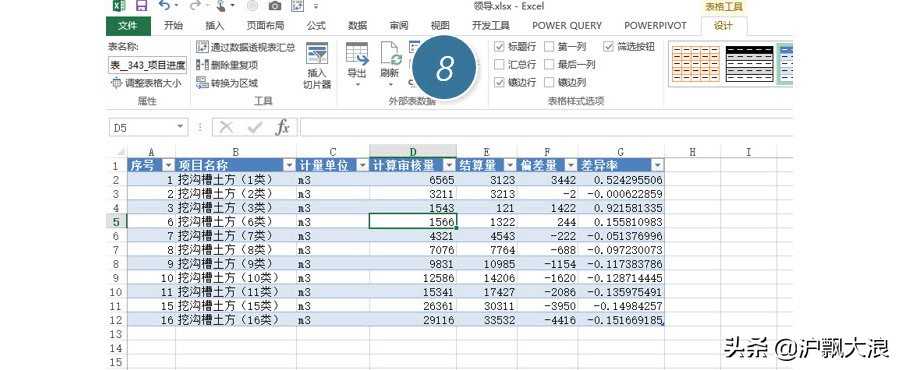Viewport: 900px width, 370px height.
Task: Cancel entry with the X formula bar icon
Action: [226, 127]
